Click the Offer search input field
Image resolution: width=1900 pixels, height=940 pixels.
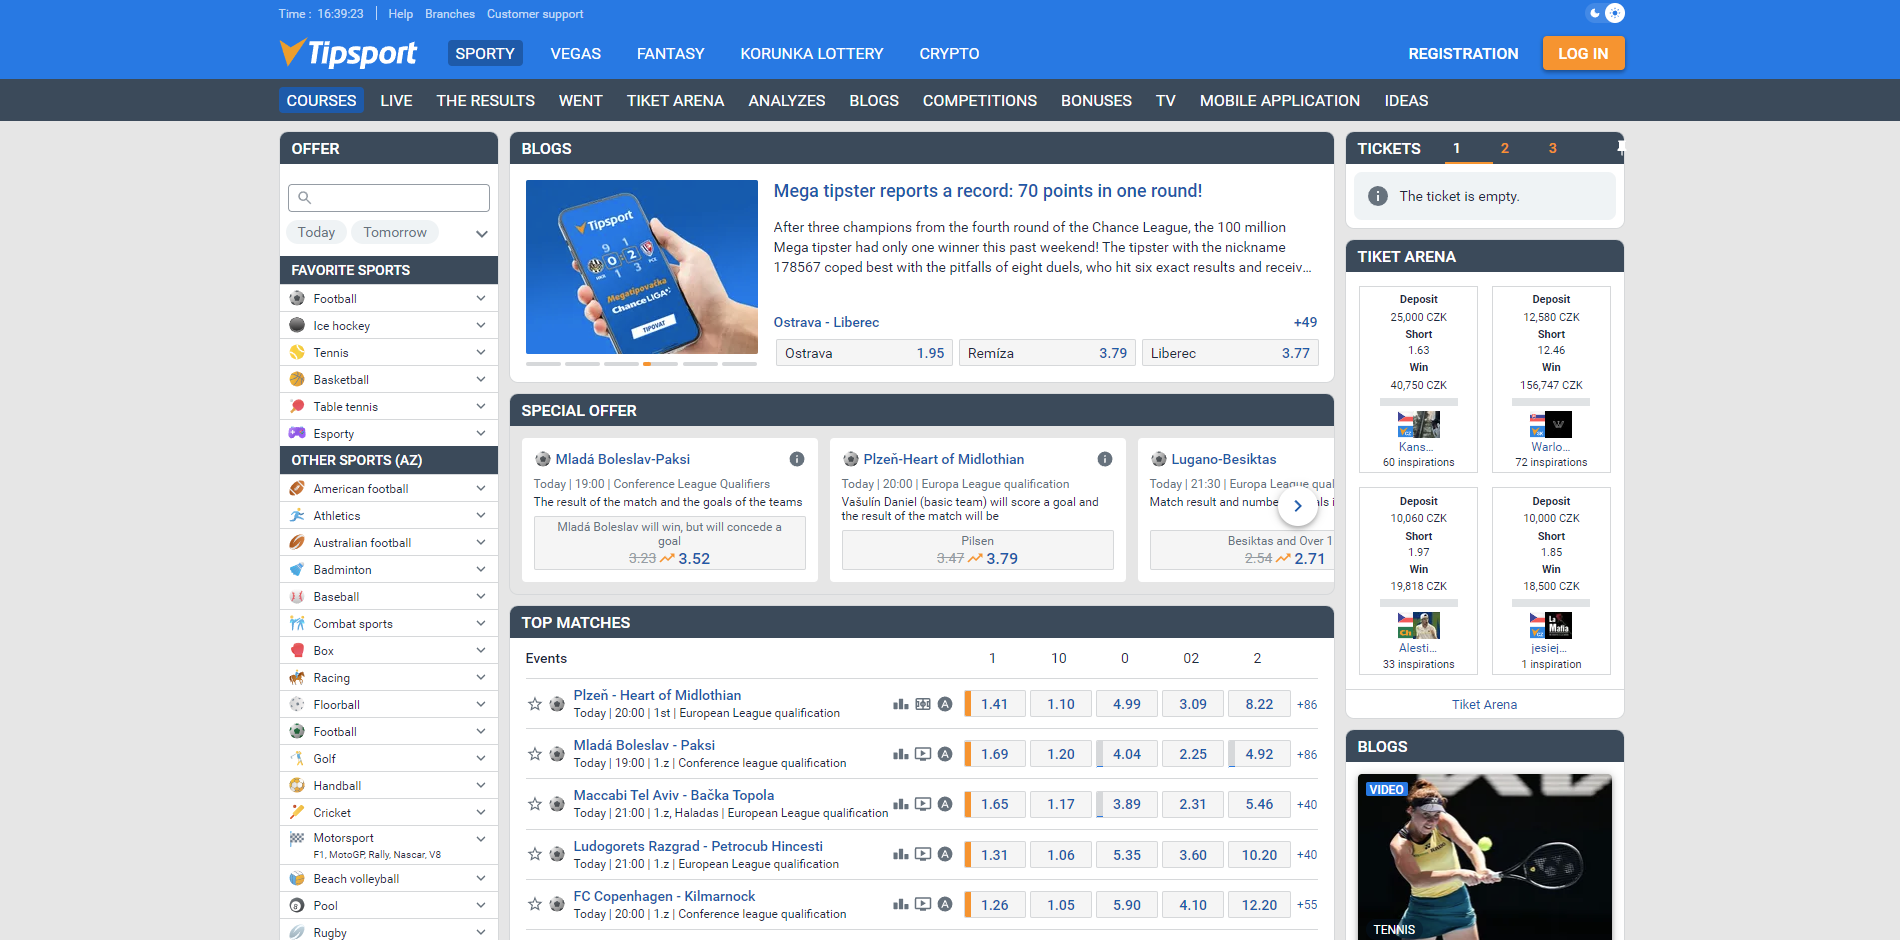[389, 198]
